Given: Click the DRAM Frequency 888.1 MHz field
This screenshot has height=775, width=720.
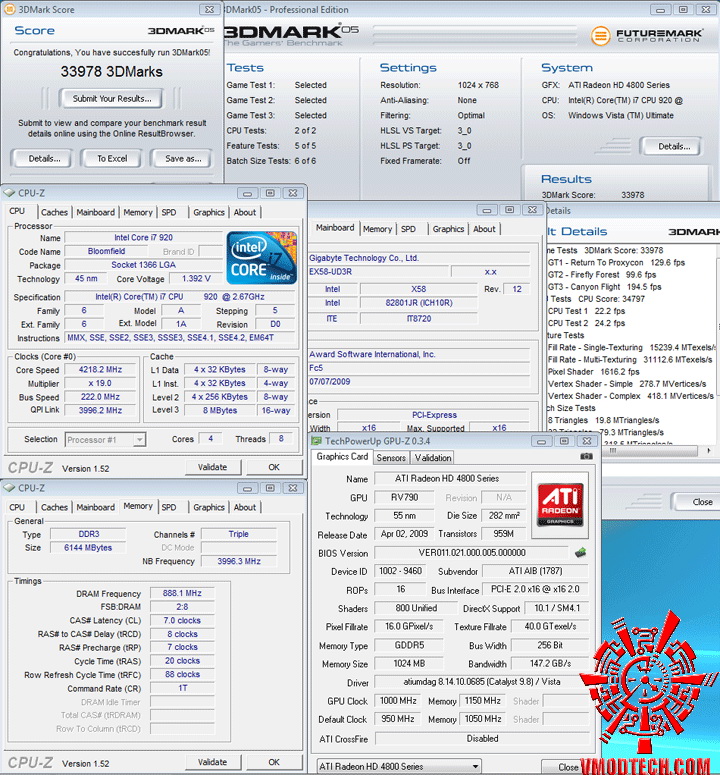Looking at the screenshot, I should (x=182, y=593).
